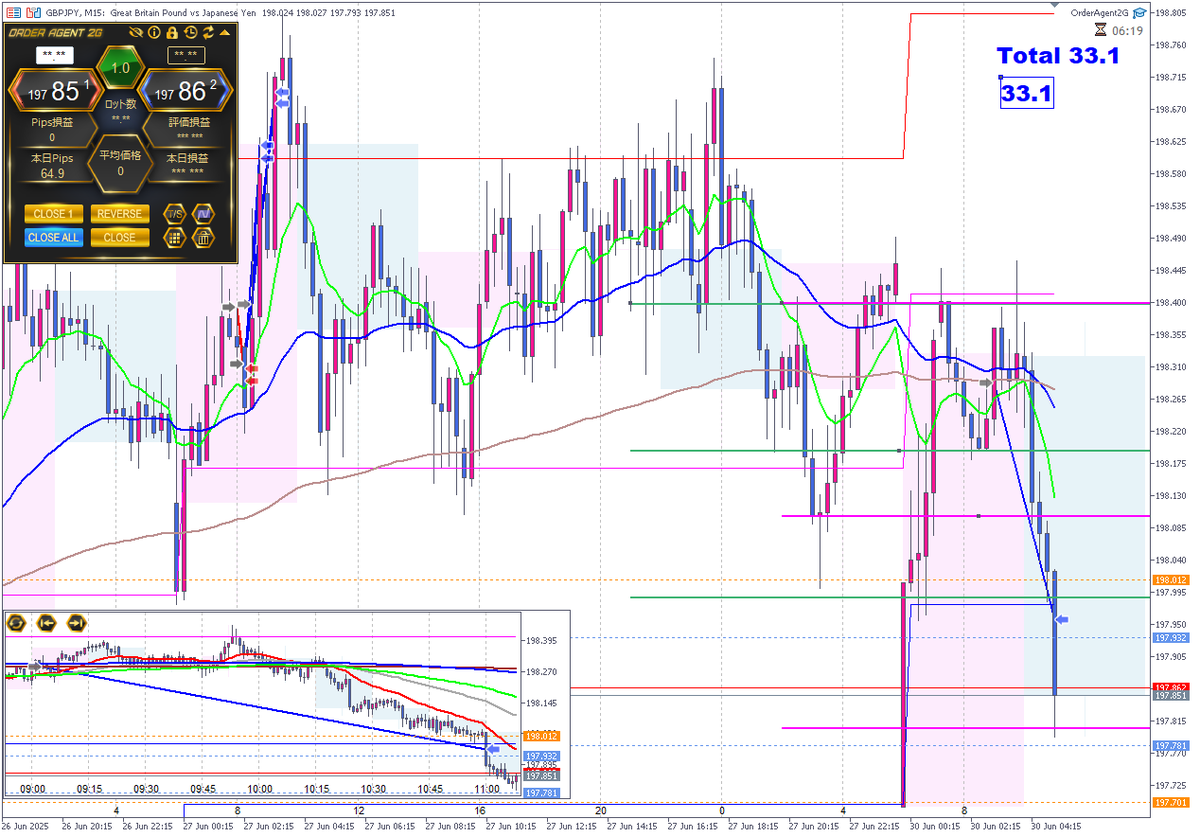This screenshot has height=837, width=1200.
Task: Click the CLOSE 1 button
Action: coord(54,214)
